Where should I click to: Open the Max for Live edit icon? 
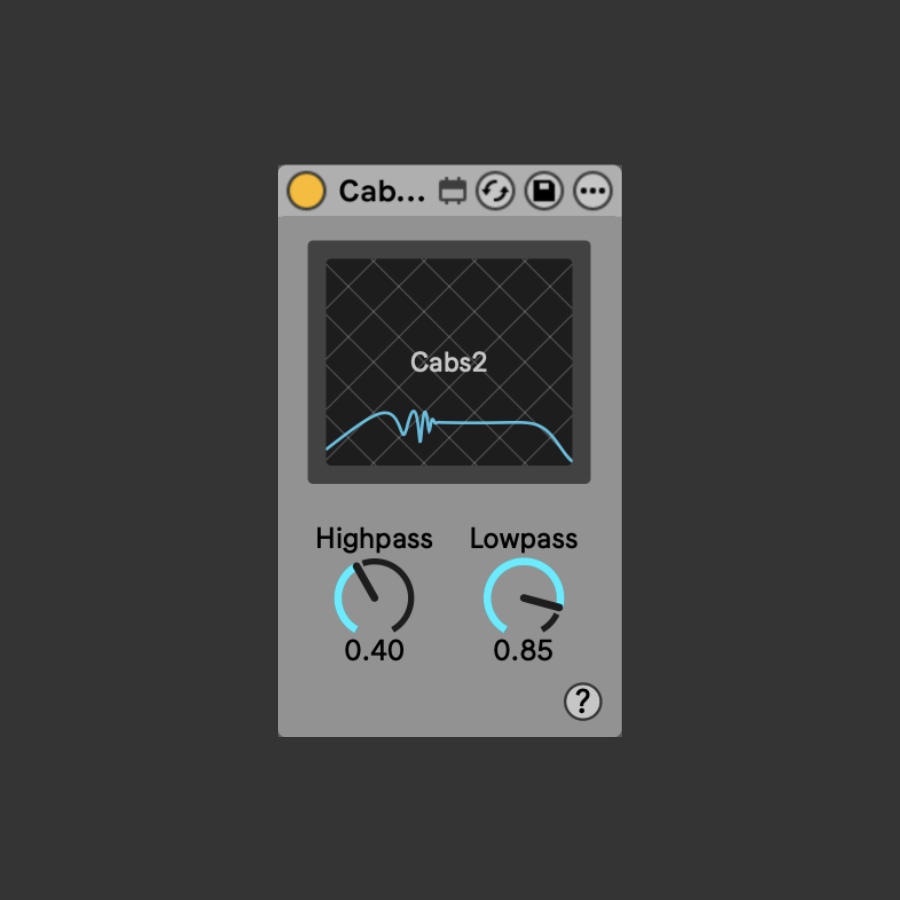click(x=452, y=191)
